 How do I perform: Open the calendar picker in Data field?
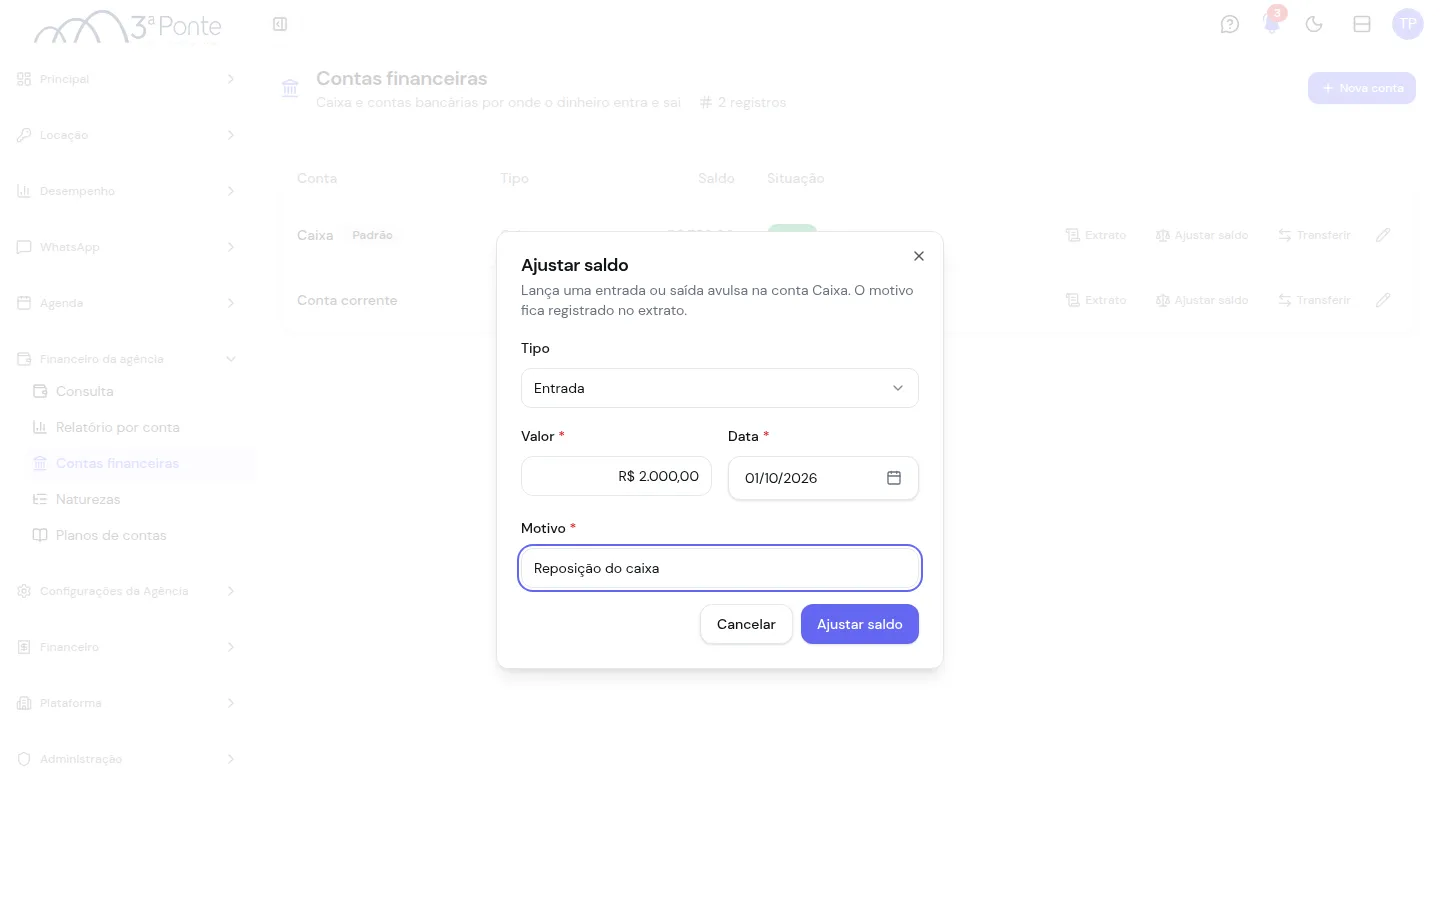pyautogui.click(x=893, y=478)
